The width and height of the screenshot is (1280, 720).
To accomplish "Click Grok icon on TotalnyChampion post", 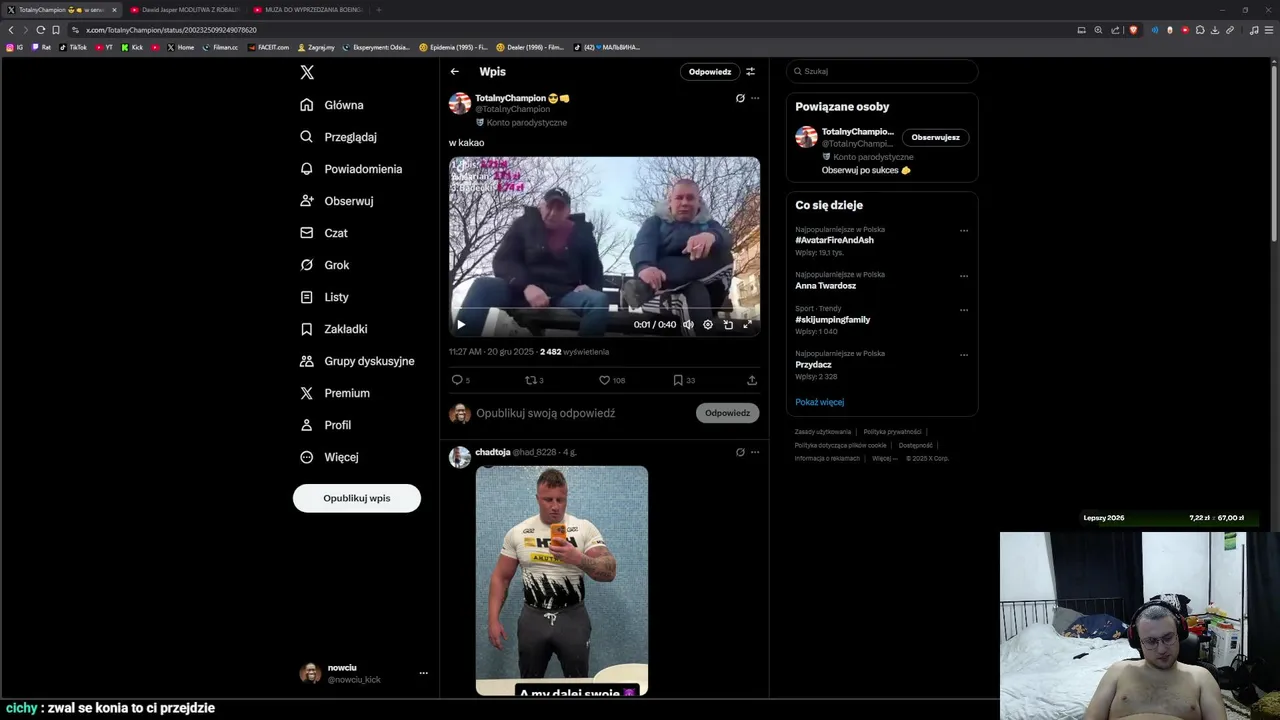I will [x=740, y=98].
